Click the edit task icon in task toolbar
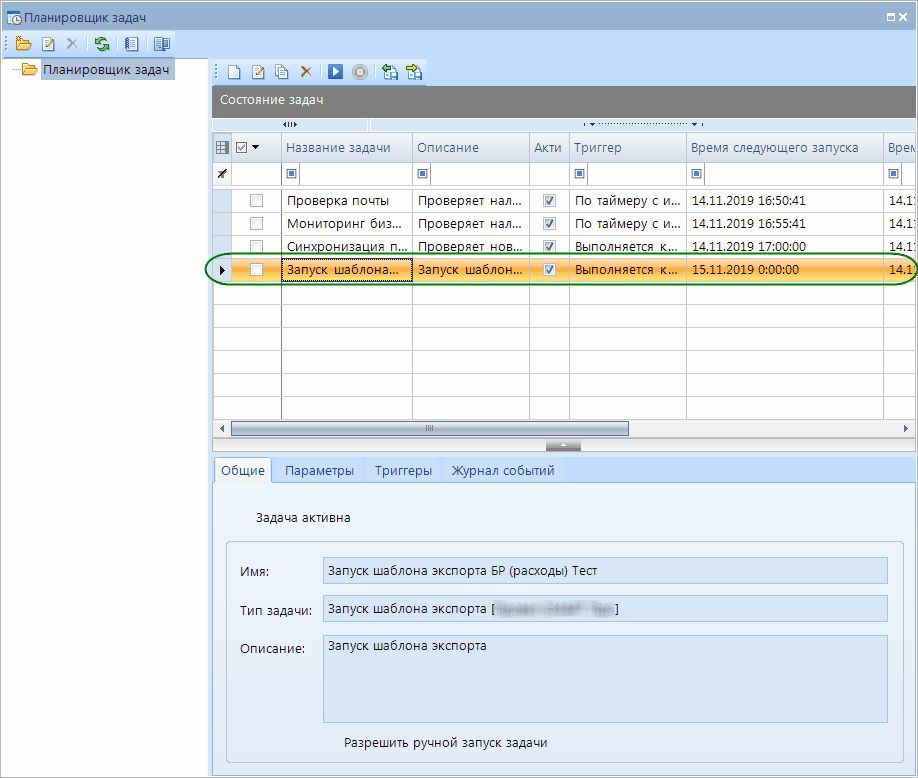 [x=258, y=72]
